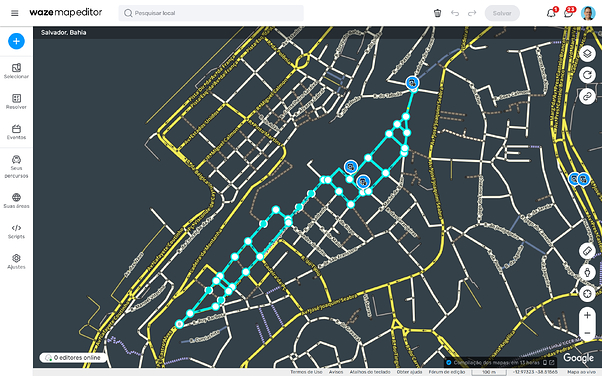Click the Google logo on the map
This screenshot has width=602, height=376.
578,358
